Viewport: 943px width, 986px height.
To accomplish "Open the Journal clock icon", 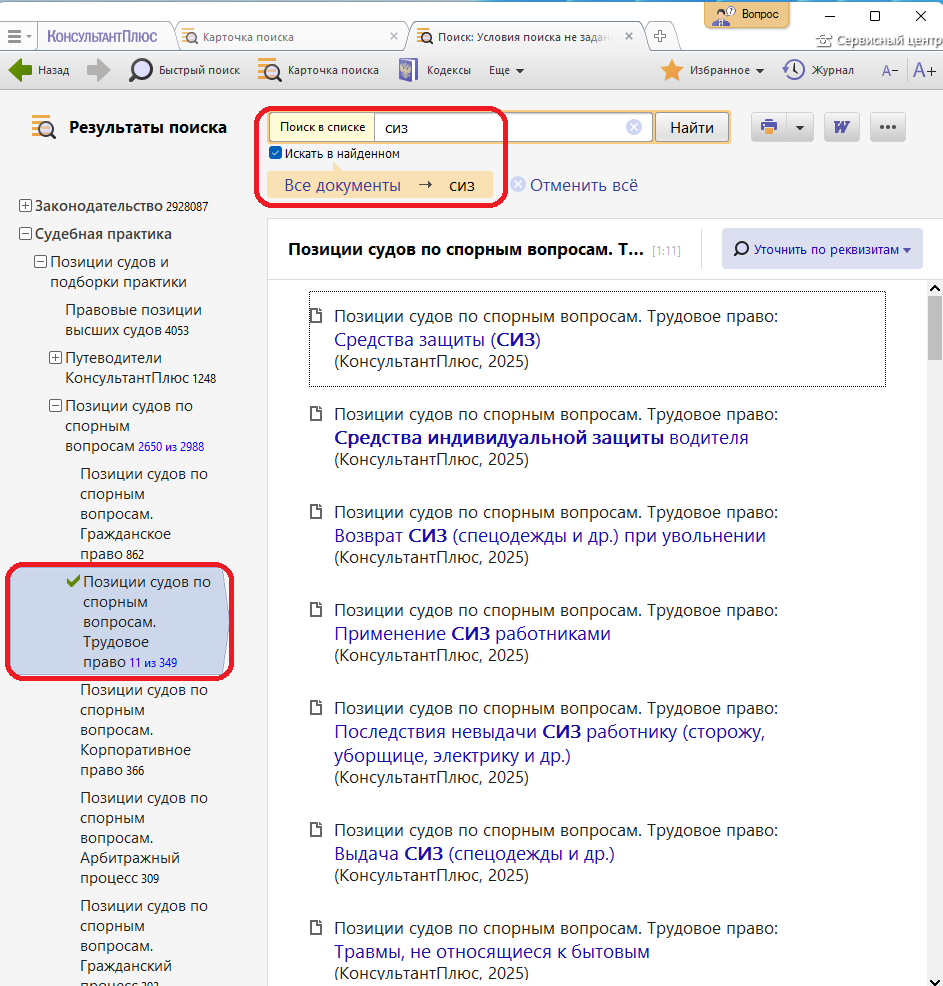I will (x=793, y=70).
